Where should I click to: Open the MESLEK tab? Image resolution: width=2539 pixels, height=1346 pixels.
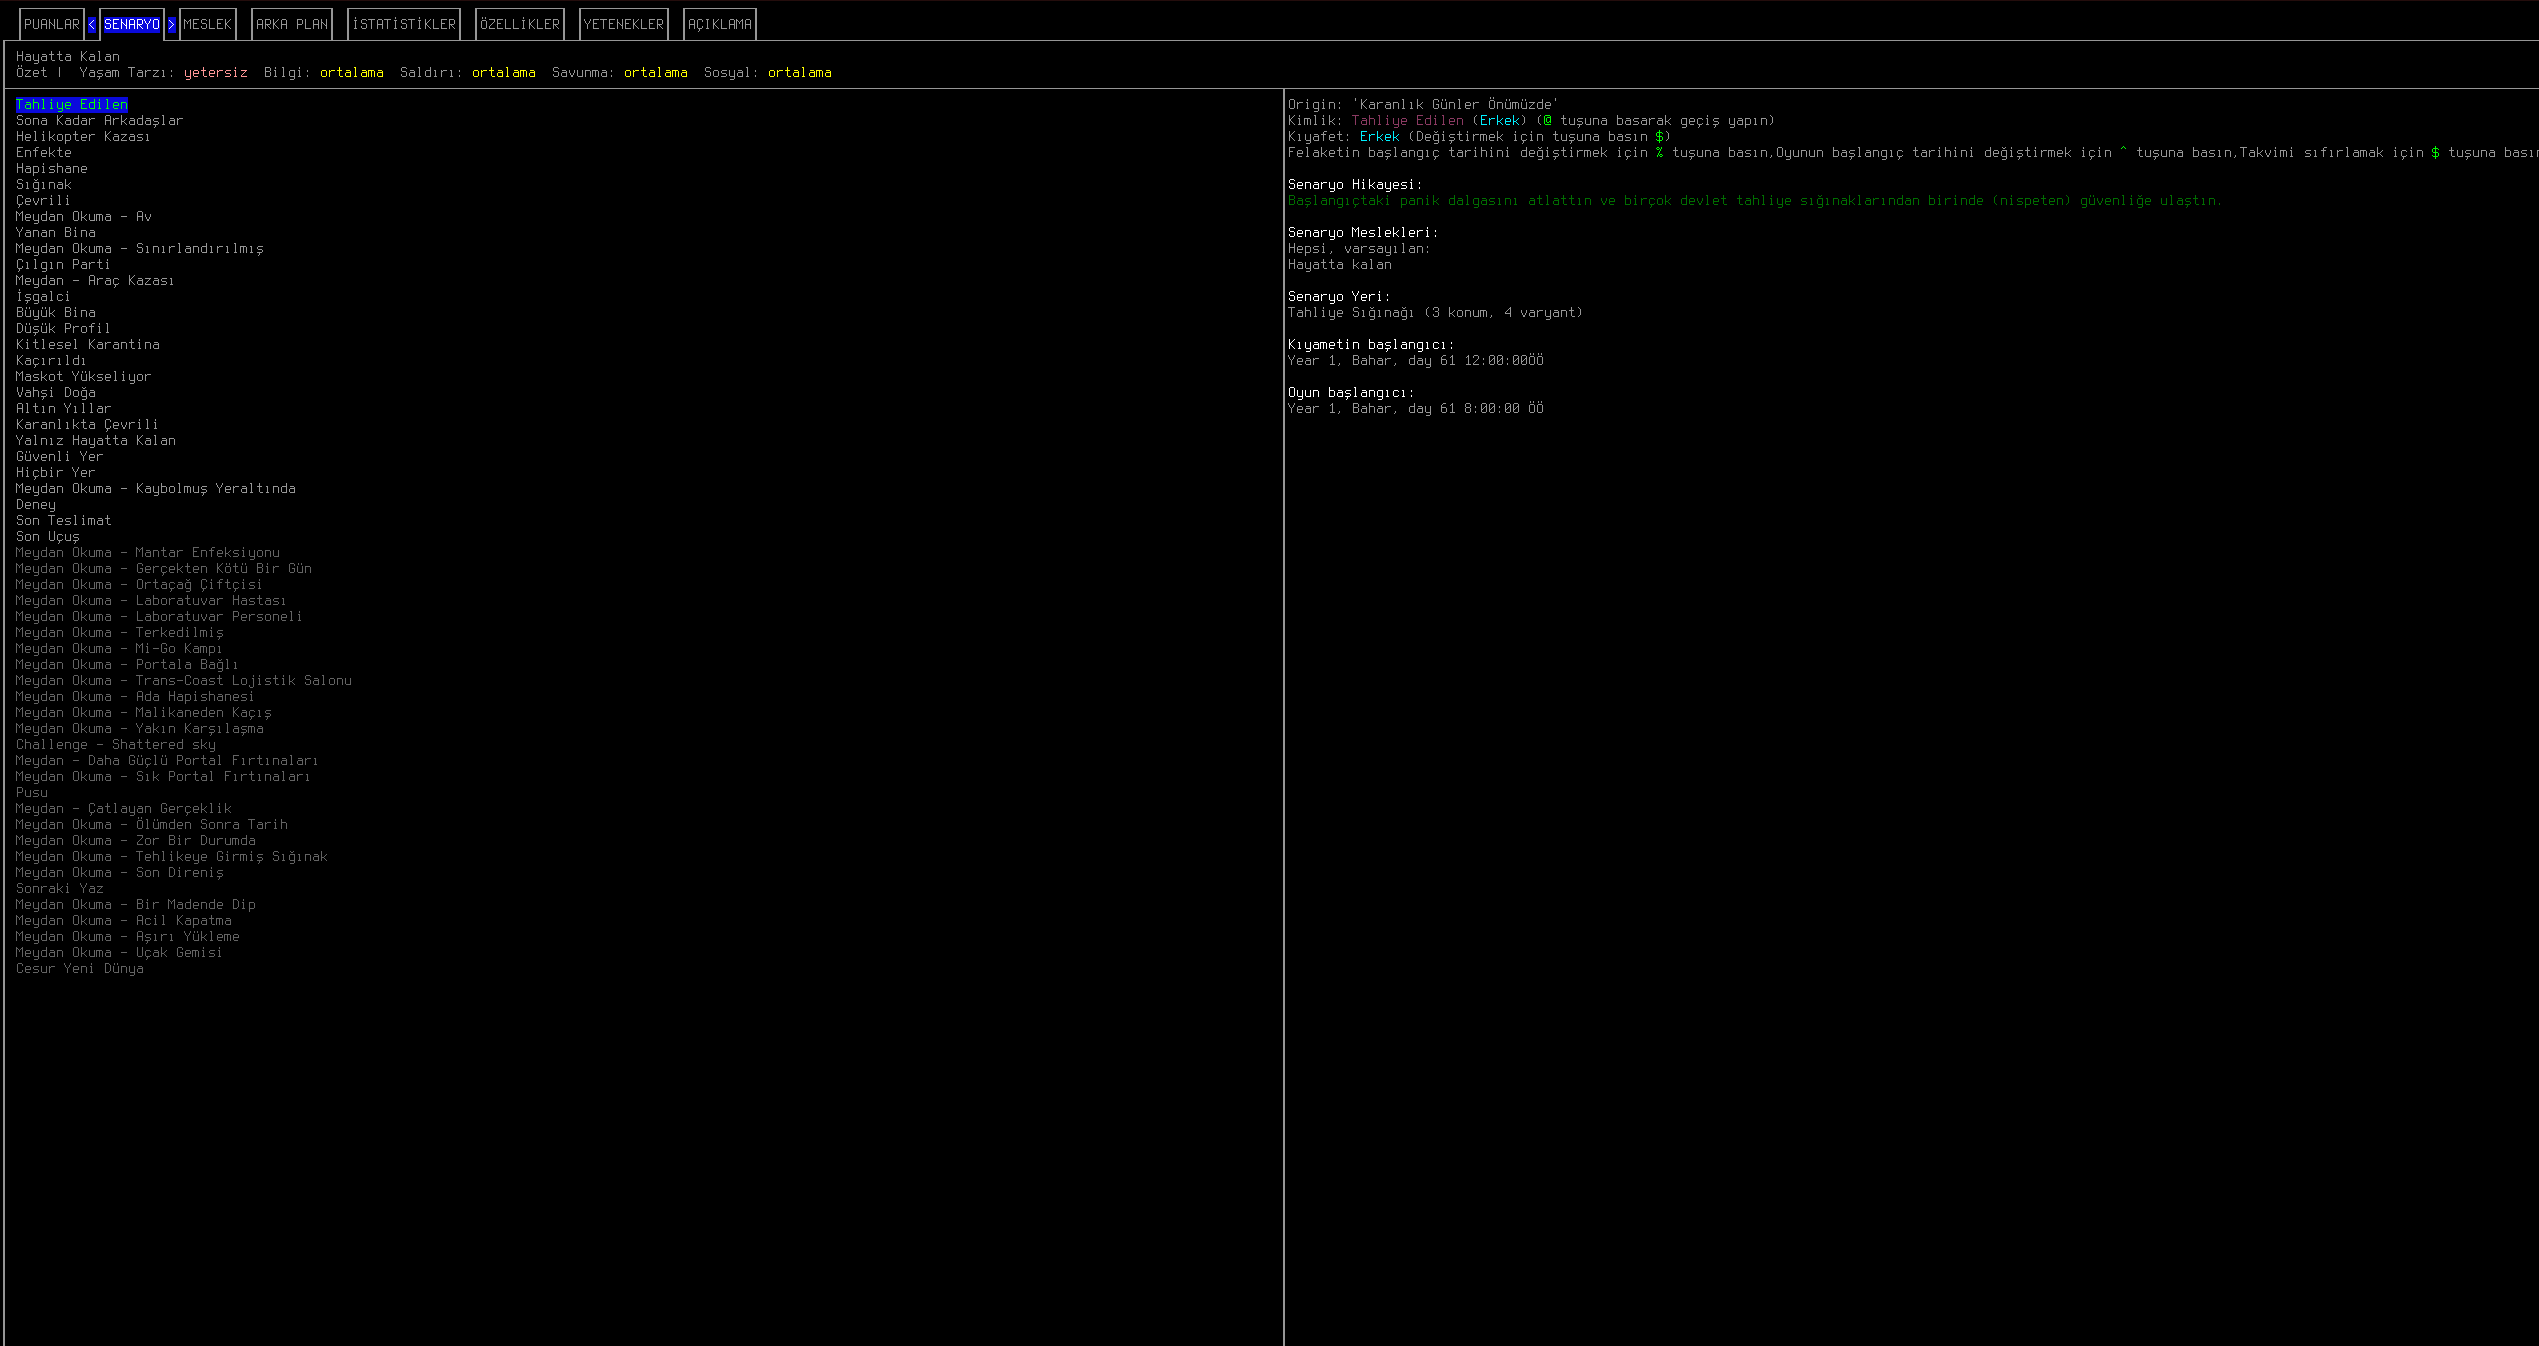[x=207, y=24]
